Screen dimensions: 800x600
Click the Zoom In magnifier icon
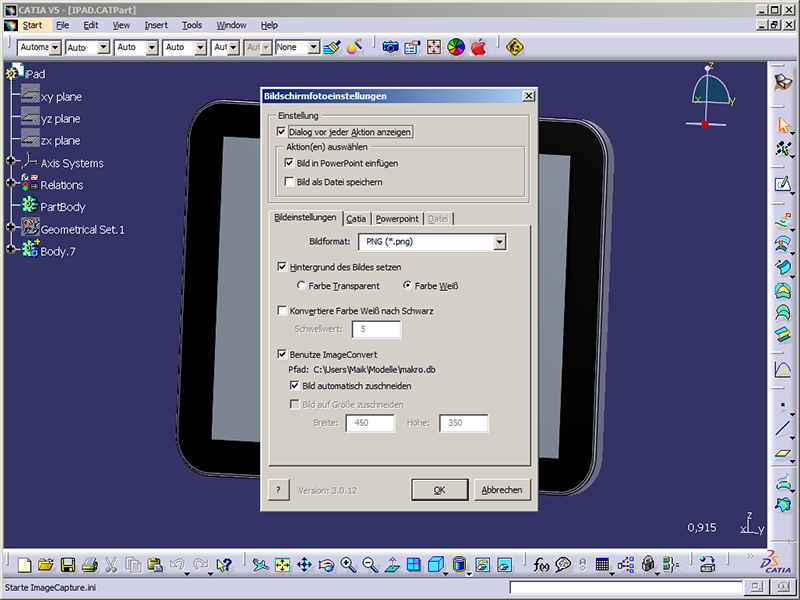pos(348,564)
